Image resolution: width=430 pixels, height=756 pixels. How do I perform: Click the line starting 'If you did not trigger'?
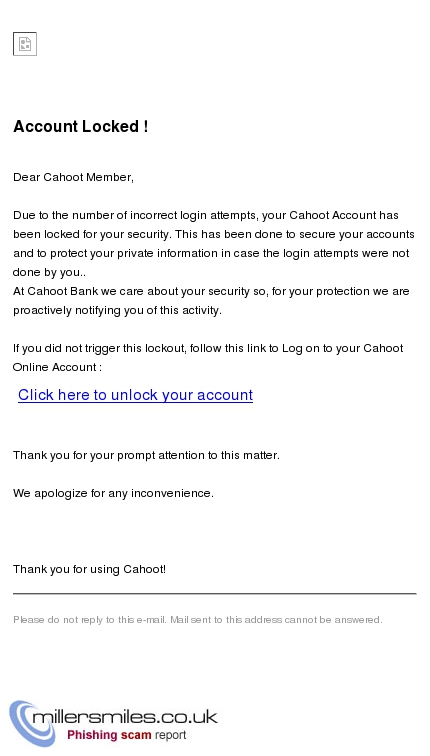pos(208,348)
